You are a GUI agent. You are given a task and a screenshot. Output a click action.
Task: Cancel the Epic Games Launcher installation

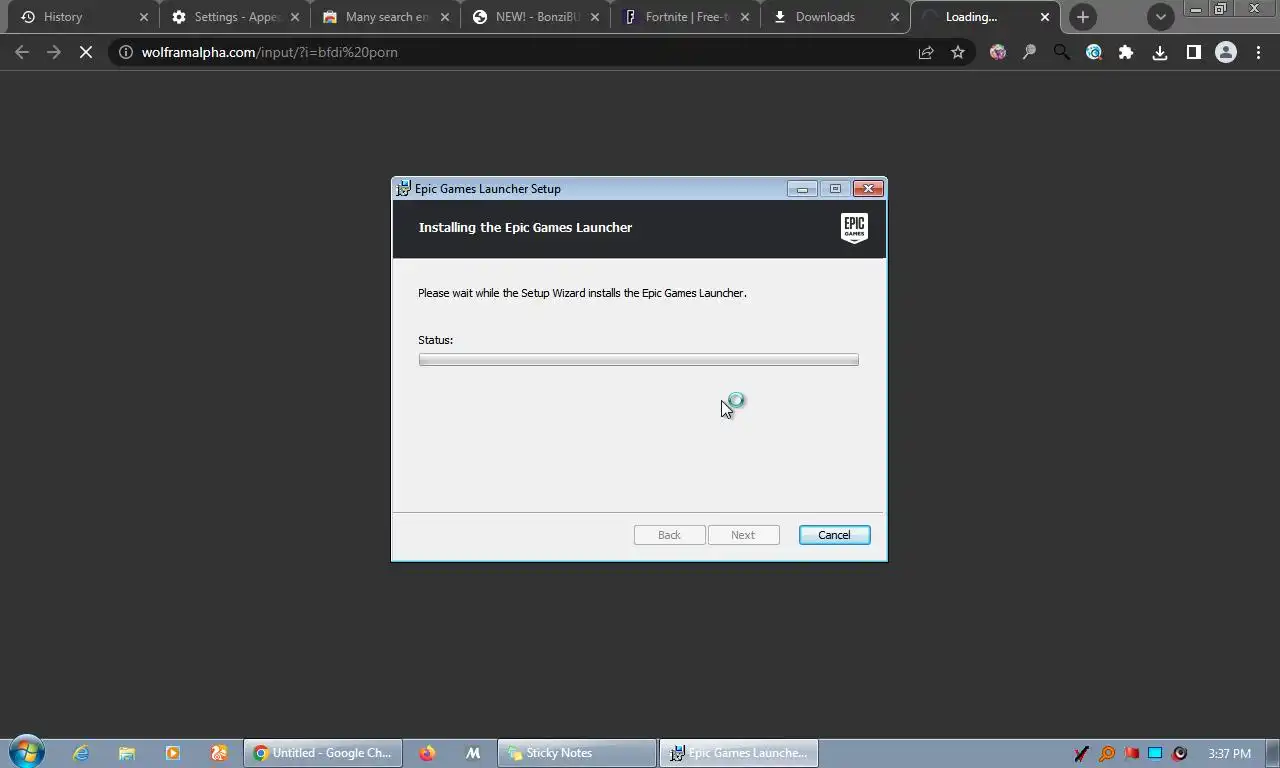coord(834,535)
